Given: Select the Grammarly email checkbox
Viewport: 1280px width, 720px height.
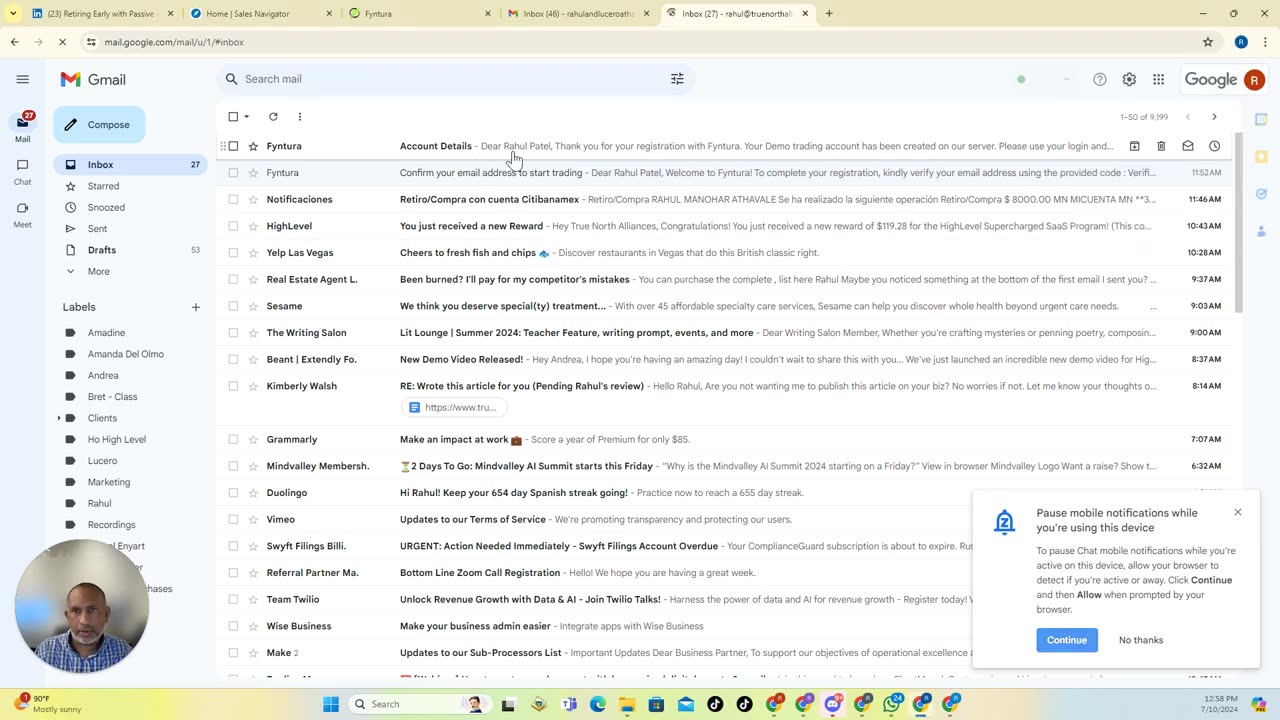Looking at the screenshot, I should point(233,439).
